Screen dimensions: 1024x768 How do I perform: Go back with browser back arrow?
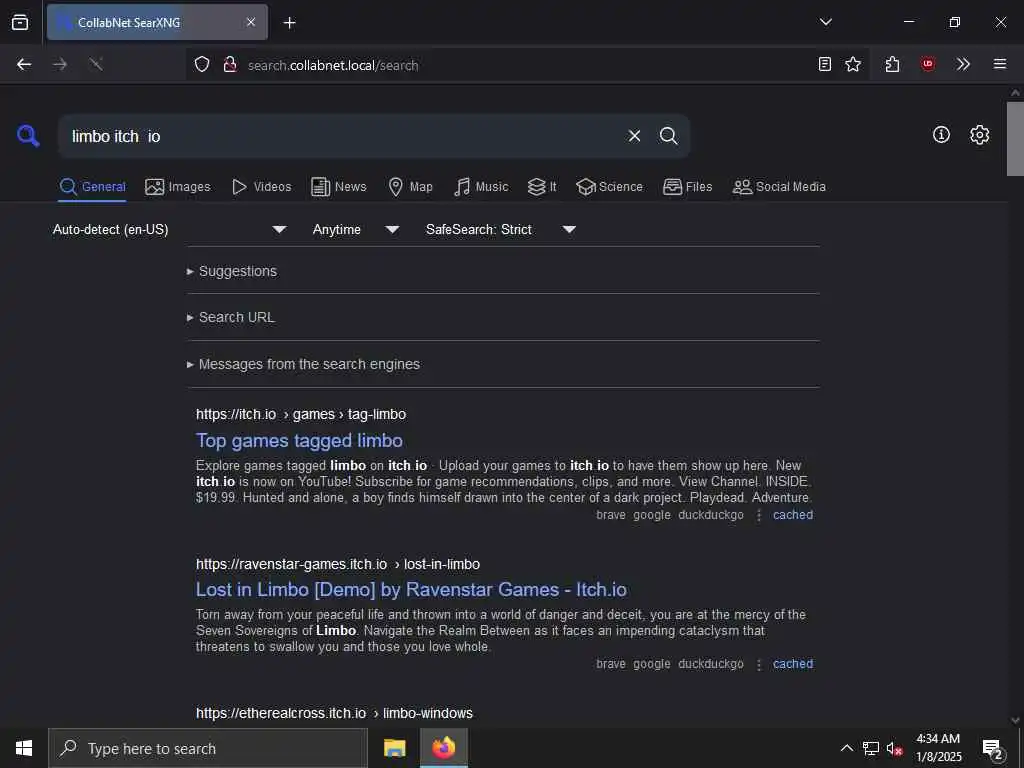click(x=24, y=64)
